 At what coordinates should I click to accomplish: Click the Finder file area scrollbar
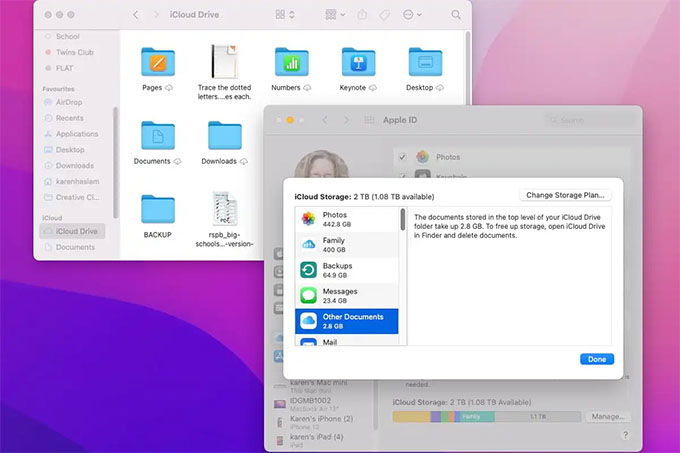tap(468, 67)
